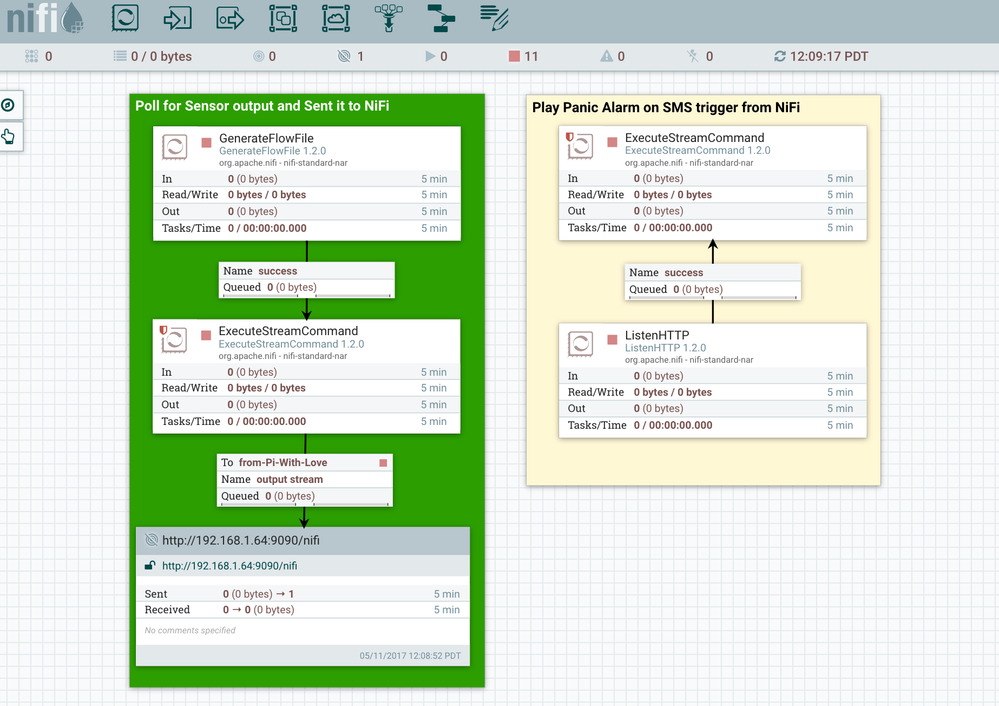Select the Remote Process Group icon
Screen dimensions: 999x706
click(336, 18)
